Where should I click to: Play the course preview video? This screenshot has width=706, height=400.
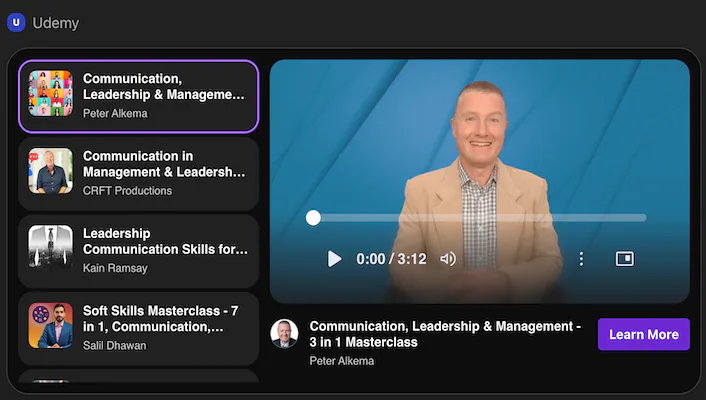pos(334,259)
